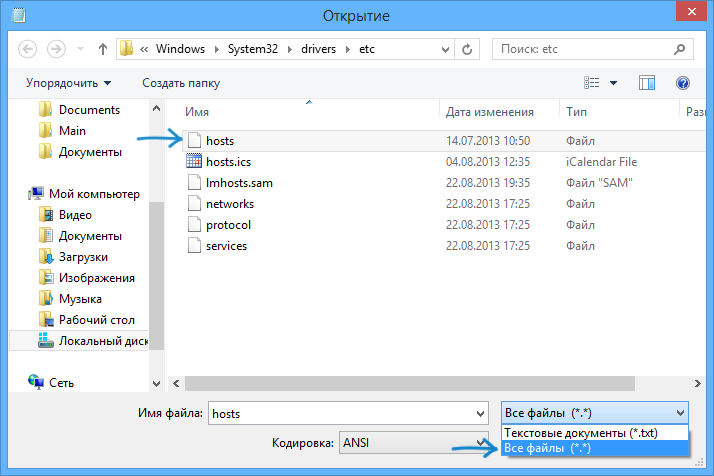Open the Упорядочить menu
This screenshot has height=476, width=714.
coord(68,83)
